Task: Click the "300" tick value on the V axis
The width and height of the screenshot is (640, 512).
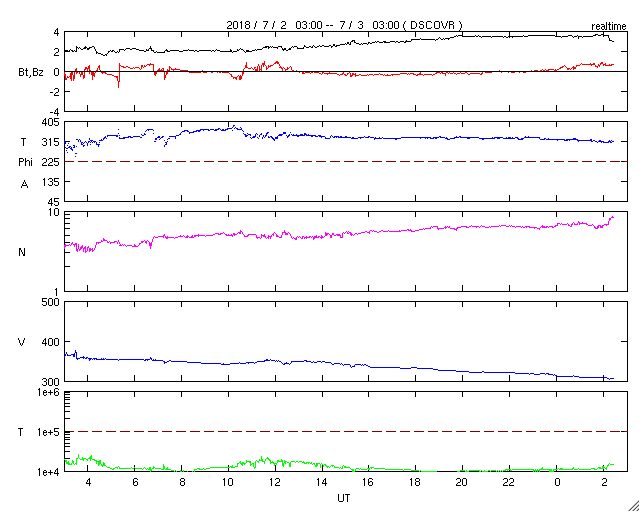Action: (x=51, y=382)
